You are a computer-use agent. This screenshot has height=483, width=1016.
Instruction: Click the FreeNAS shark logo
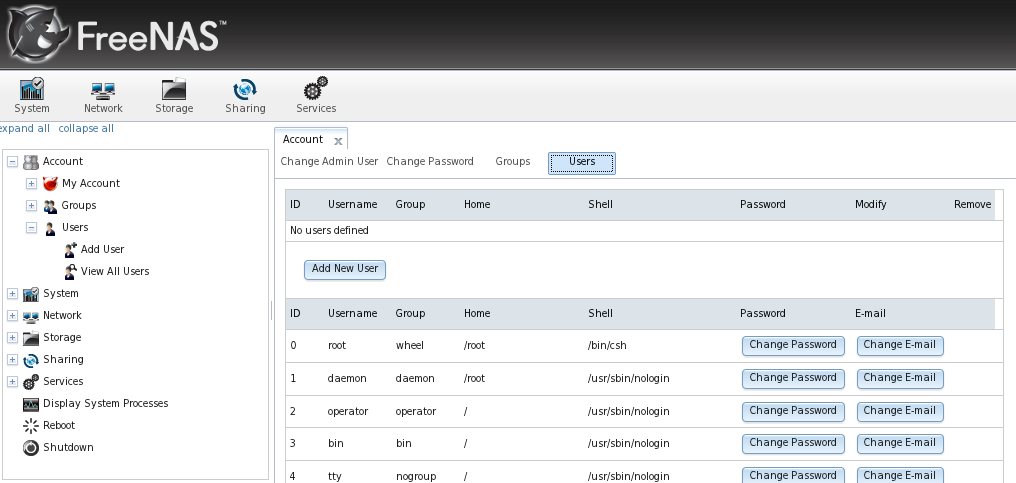36,34
